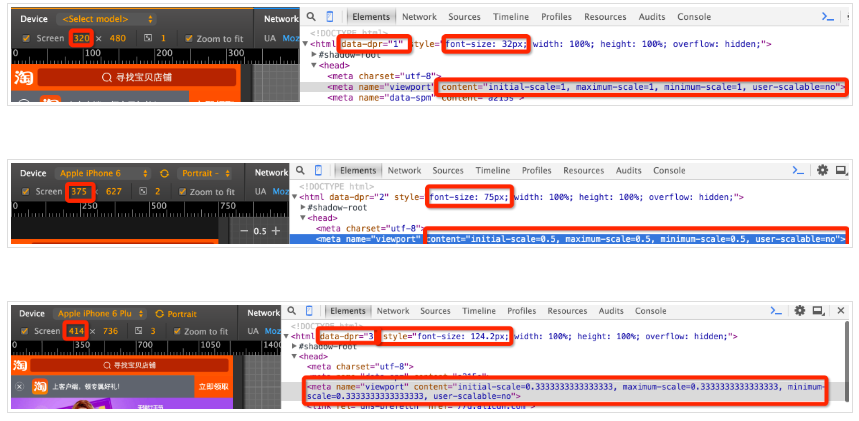Select the meta viewport line with initial-scale=0.5
This screenshot has width=859, height=421.
pyautogui.click(x=568, y=239)
